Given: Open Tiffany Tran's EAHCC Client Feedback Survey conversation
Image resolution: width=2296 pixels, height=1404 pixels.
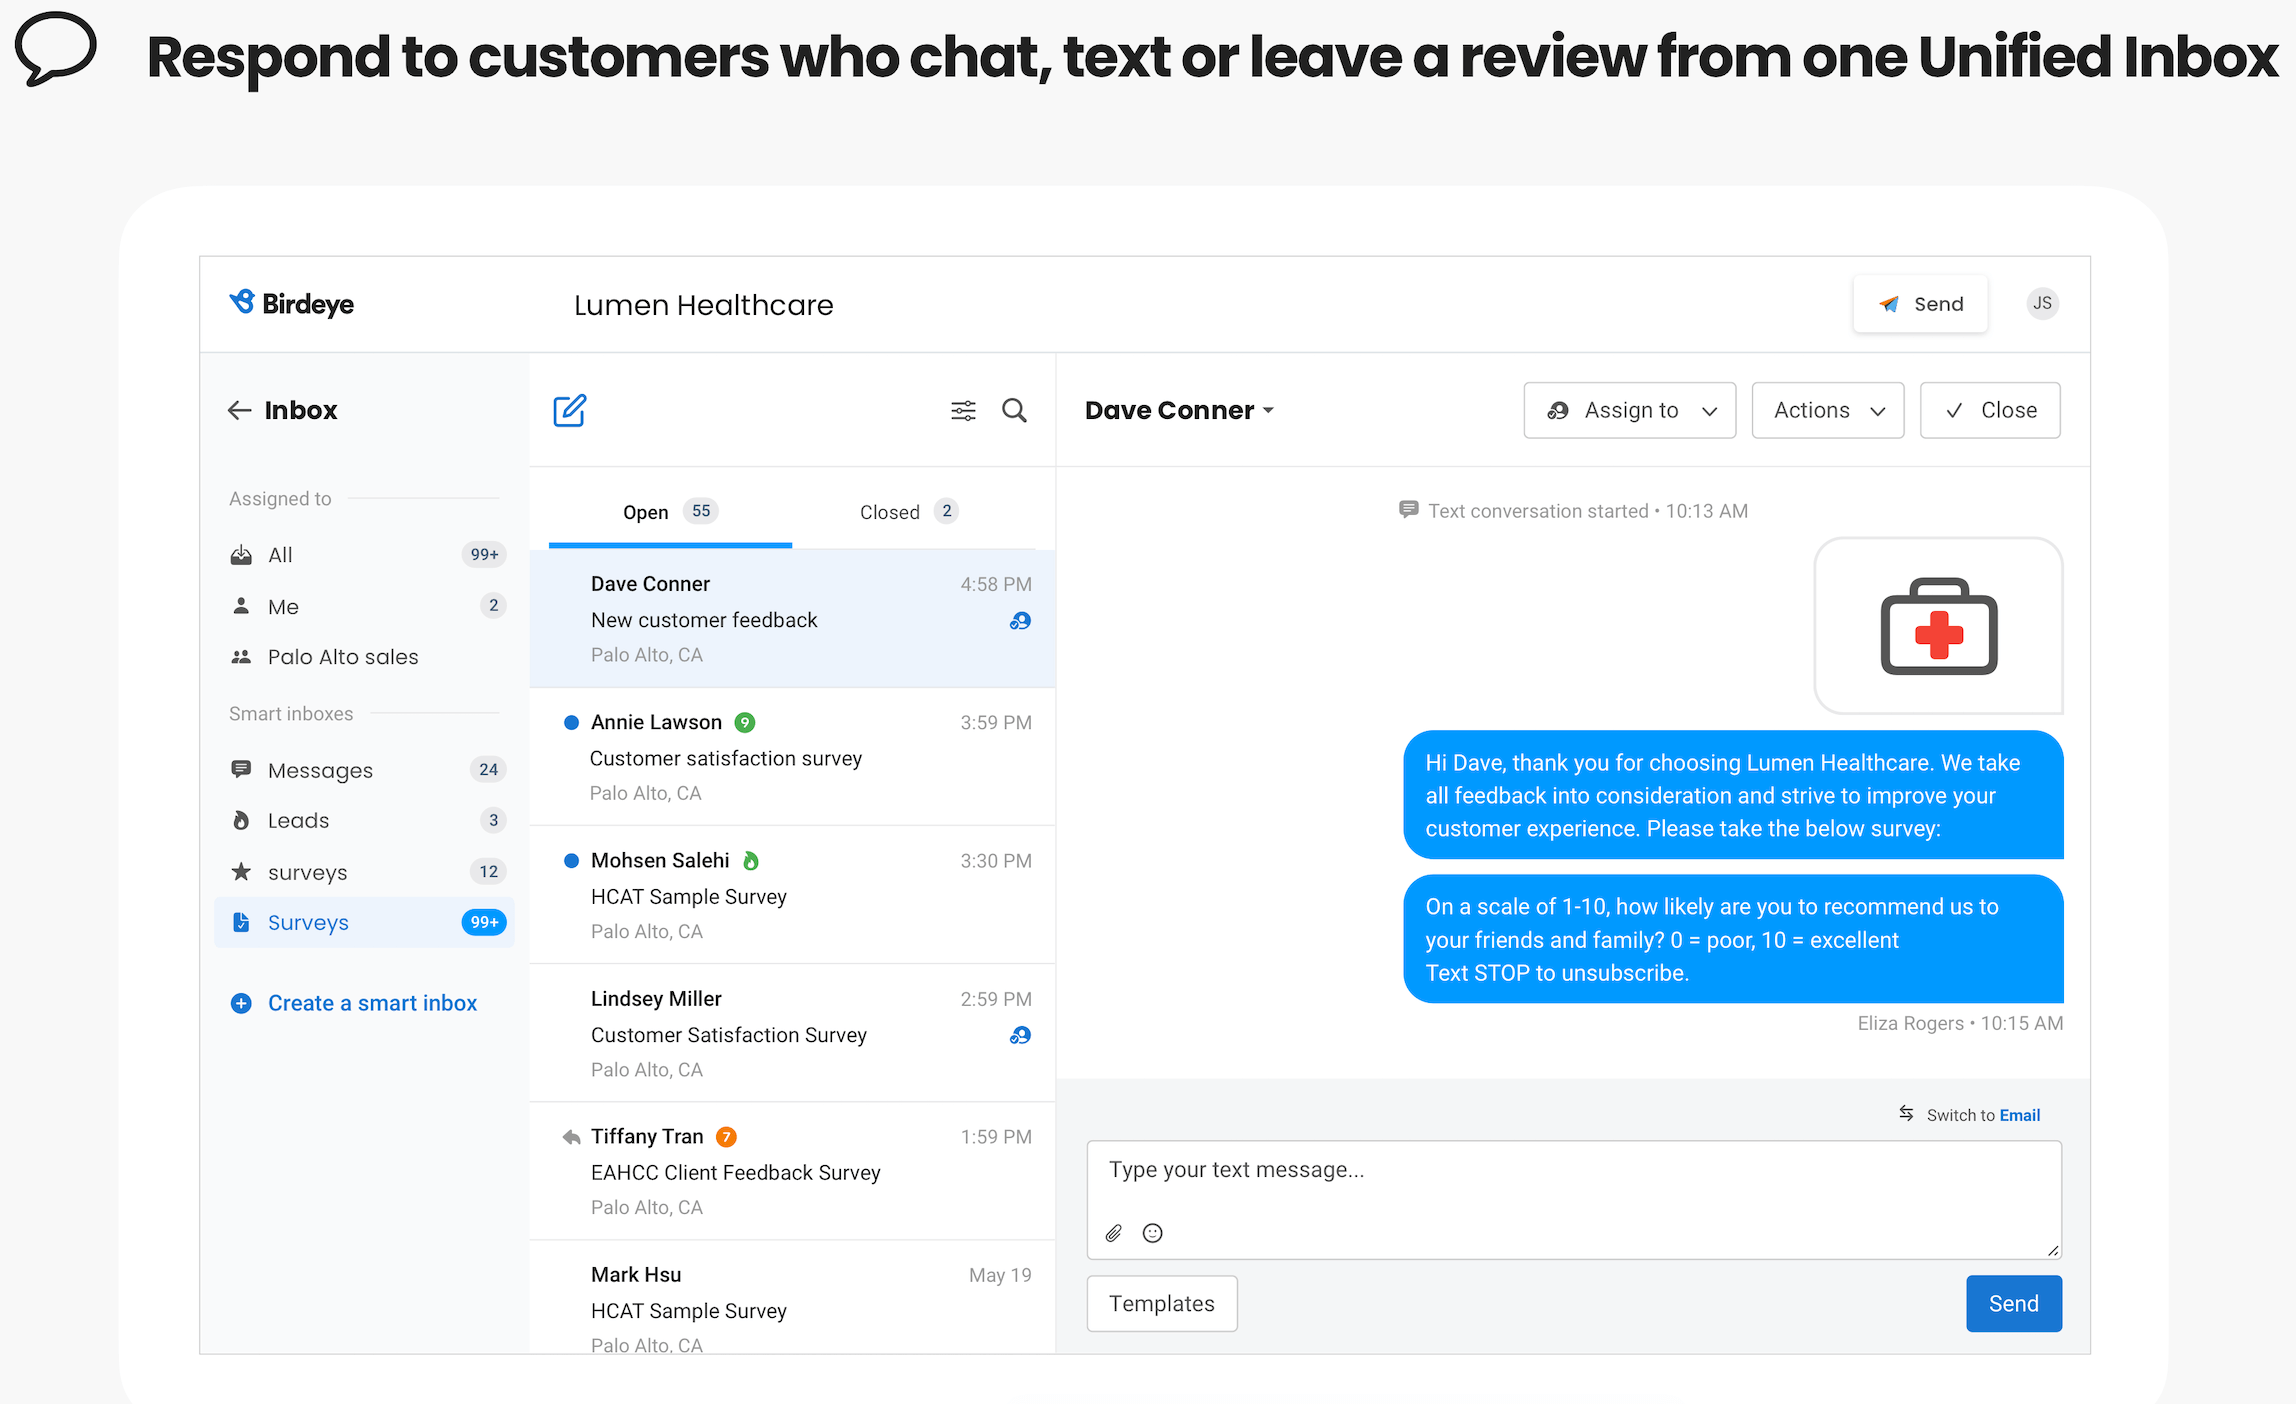Looking at the screenshot, I should coord(793,1172).
